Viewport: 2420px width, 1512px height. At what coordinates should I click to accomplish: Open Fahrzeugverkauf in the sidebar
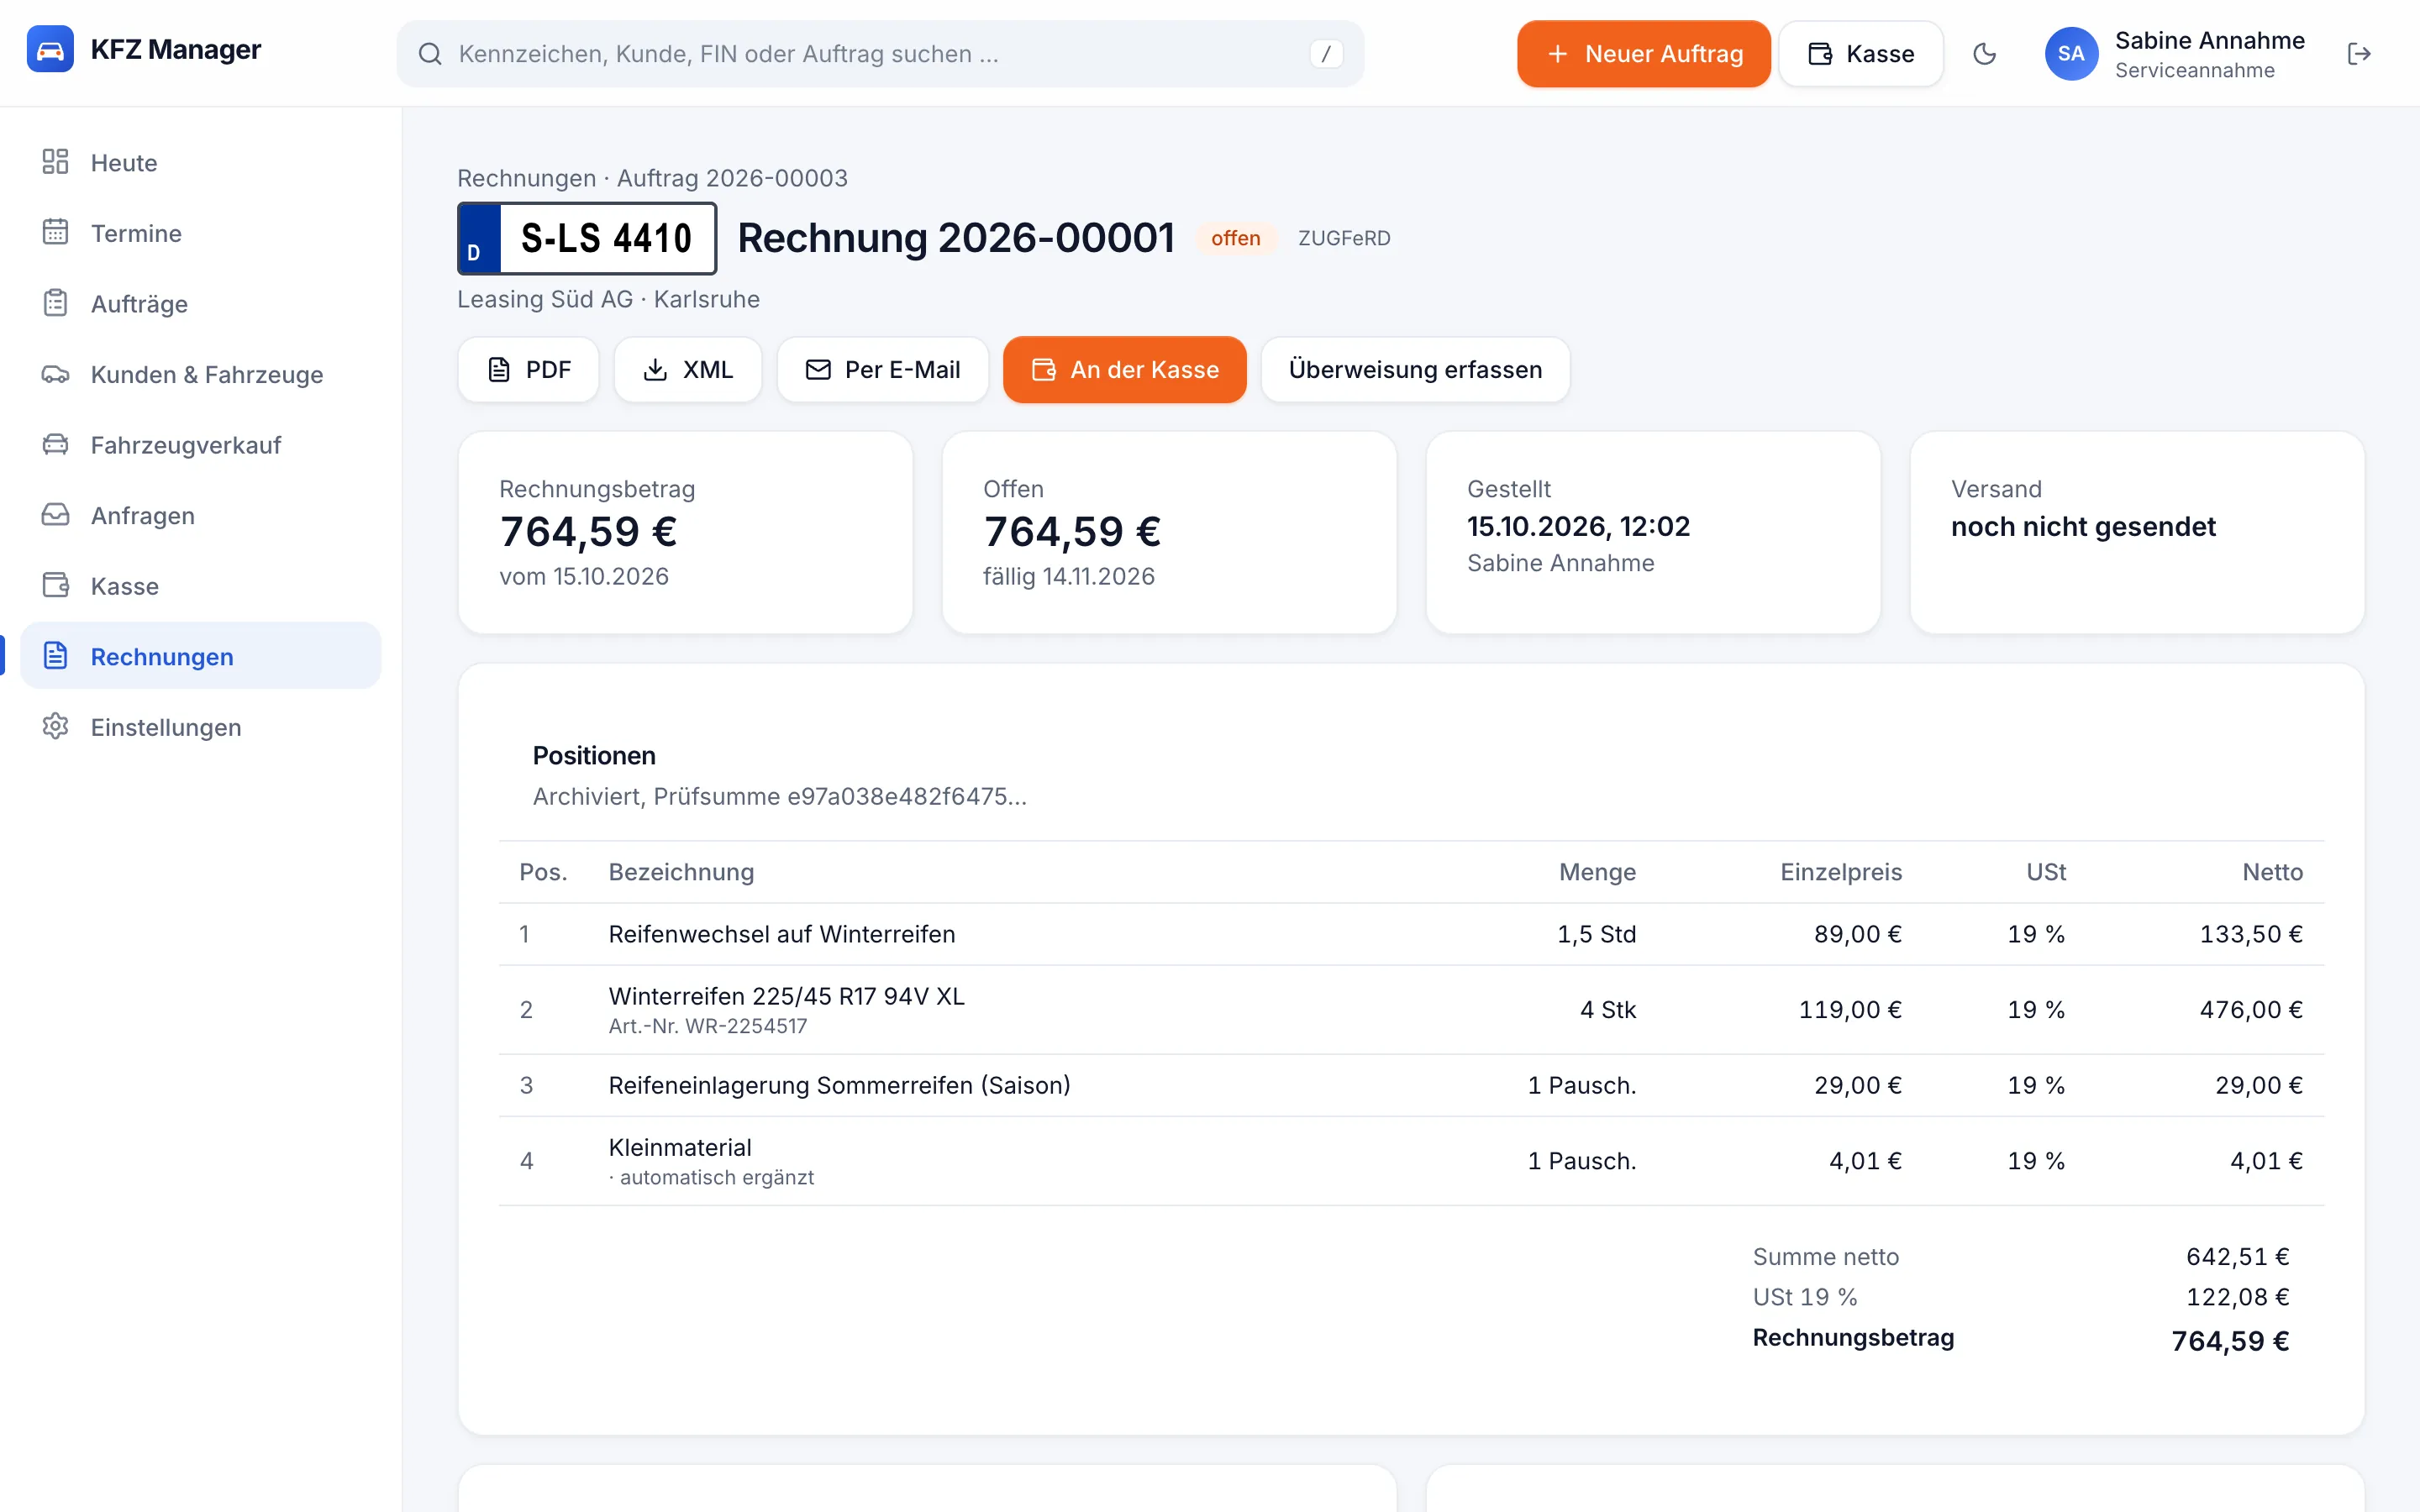click(x=200, y=445)
